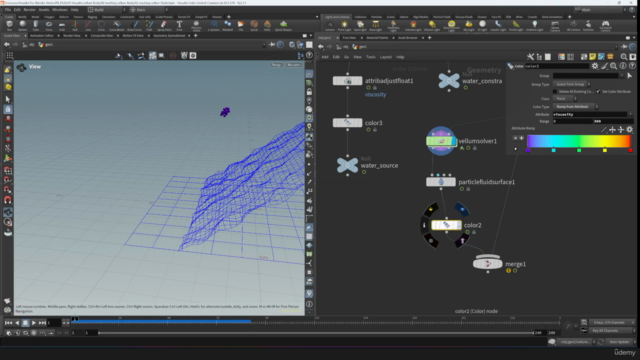Image resolution: width=640 pixels, height=360 pixels.
Task: Jump to the last frame
Action: pyautogui.click(x=42, y=322)
